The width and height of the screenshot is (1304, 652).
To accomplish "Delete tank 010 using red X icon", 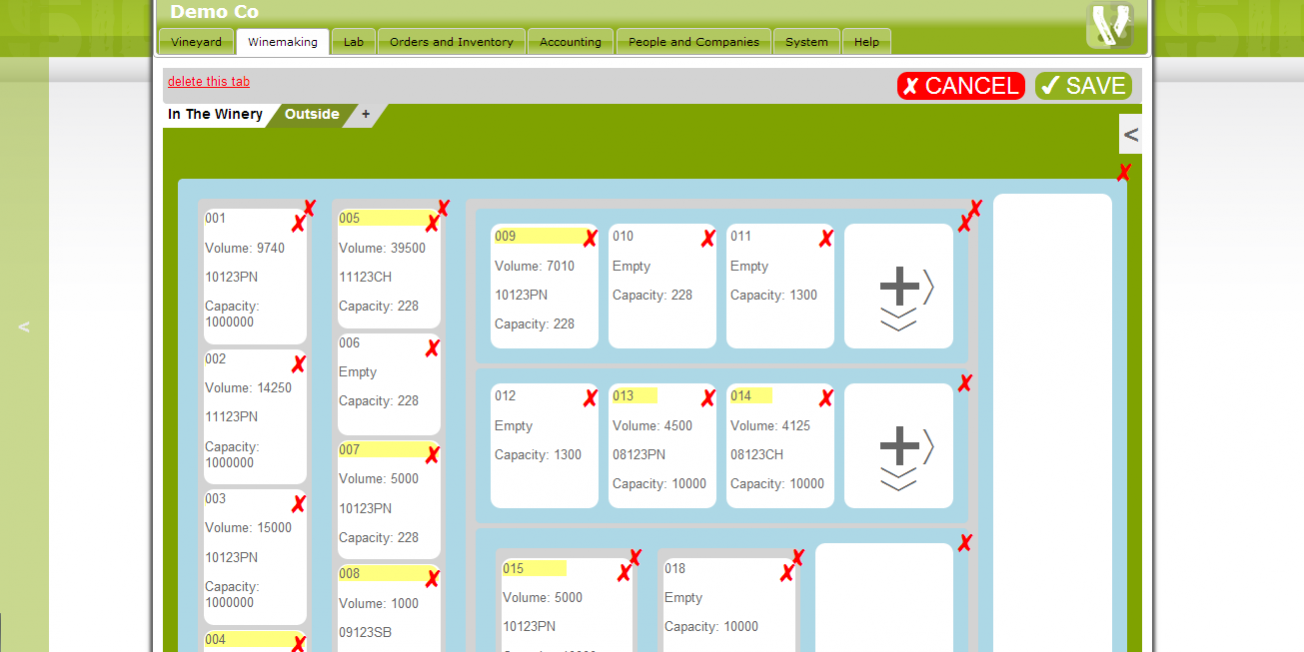I will point(708,239).
